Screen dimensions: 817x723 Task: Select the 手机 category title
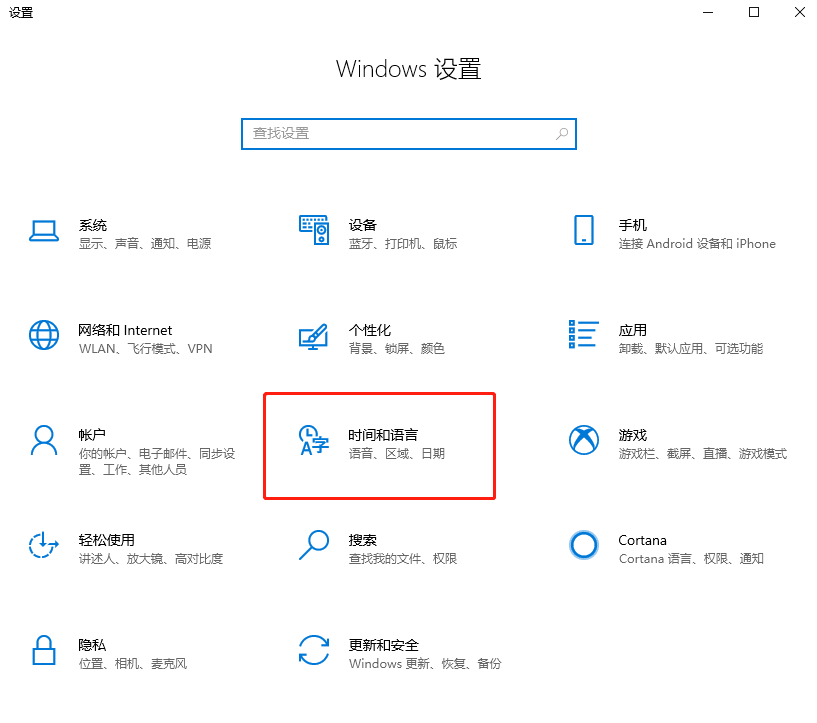633,225
